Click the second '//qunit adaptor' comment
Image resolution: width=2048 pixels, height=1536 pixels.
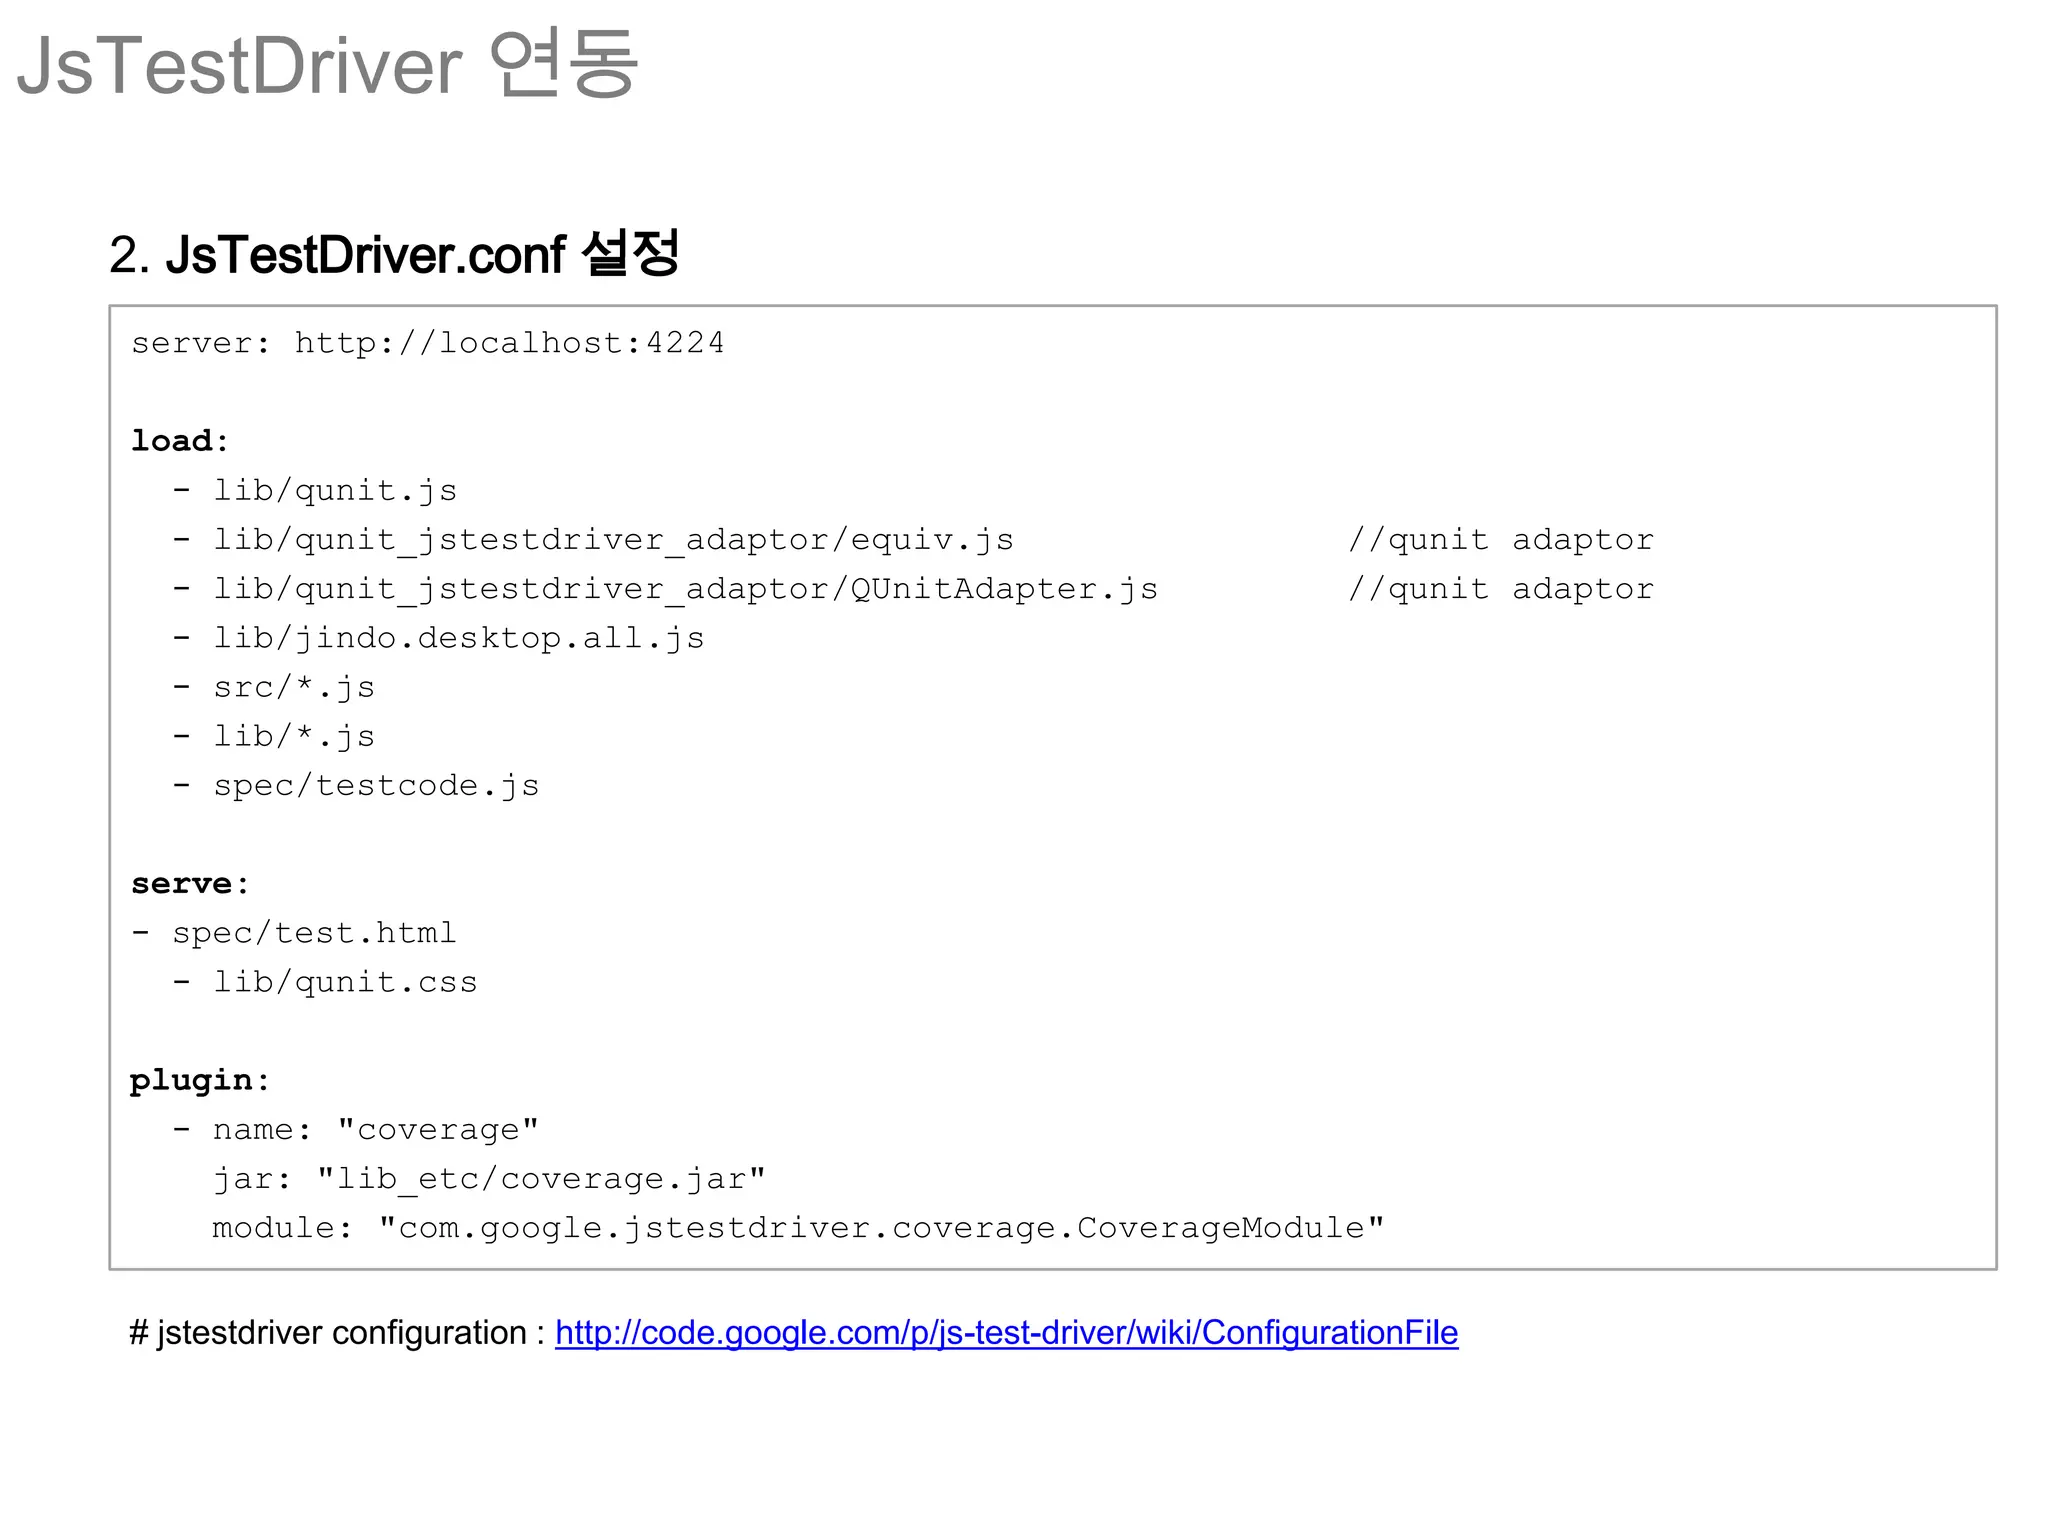pyautogui.click(x=1500, y=589)
